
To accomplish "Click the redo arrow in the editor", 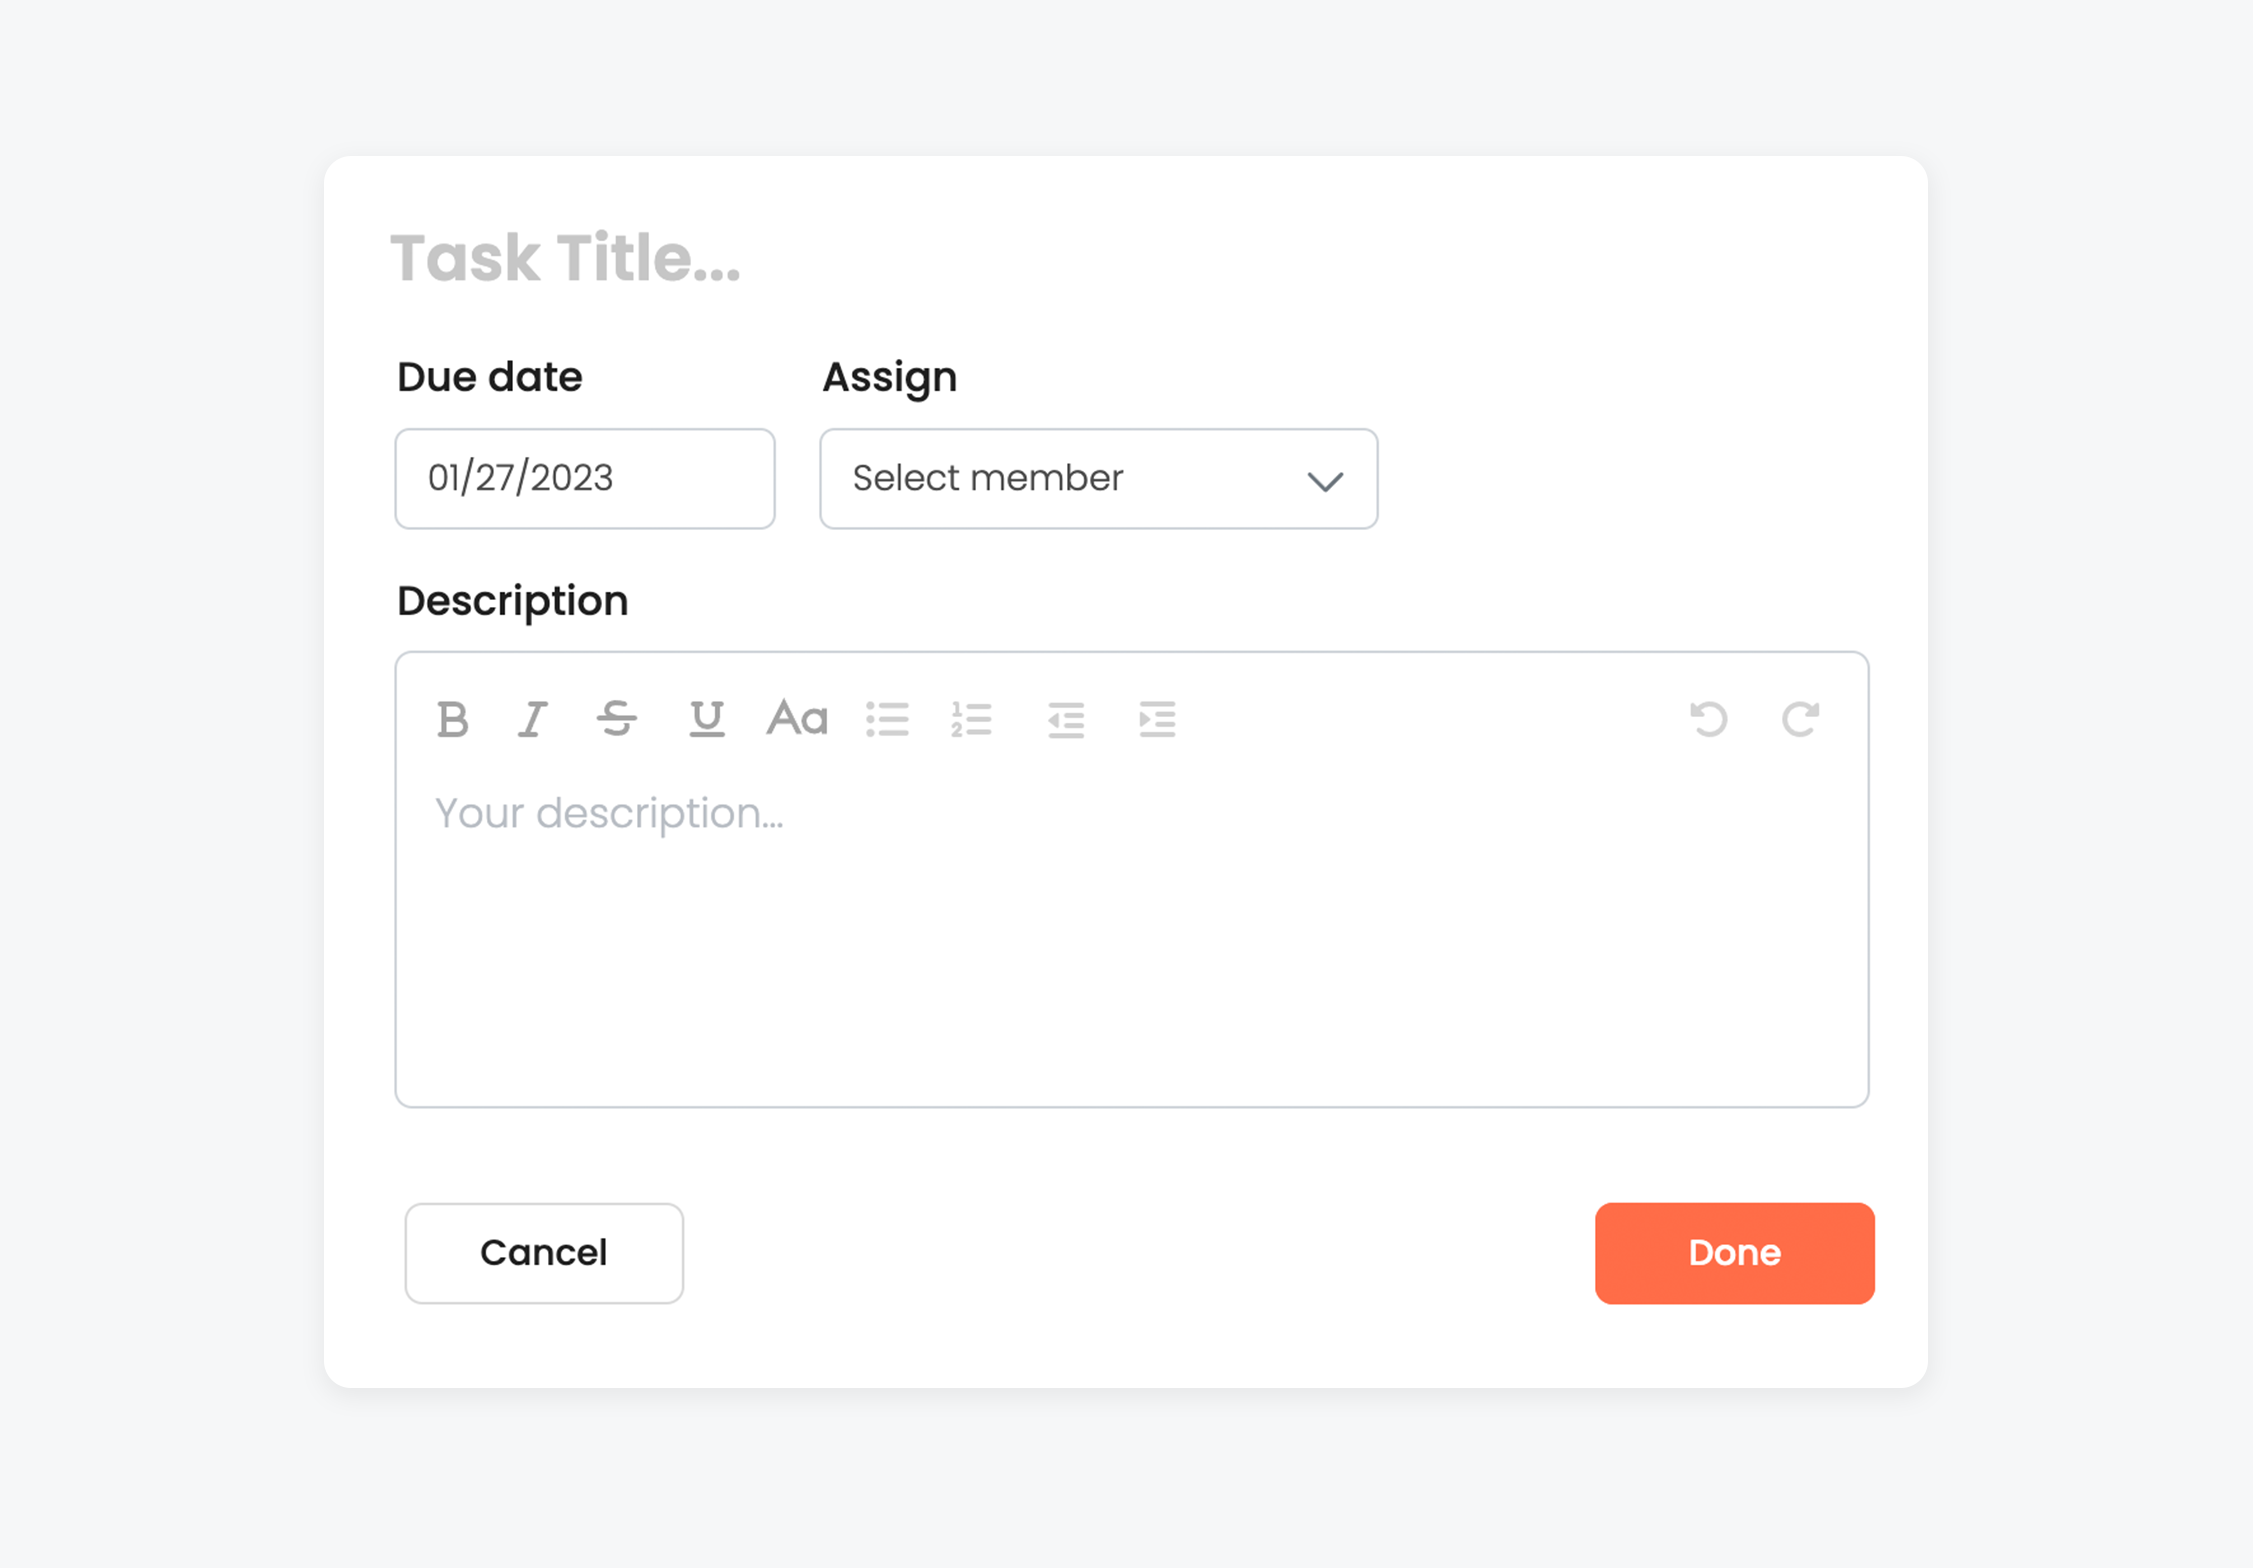I will click(1801, 717).
